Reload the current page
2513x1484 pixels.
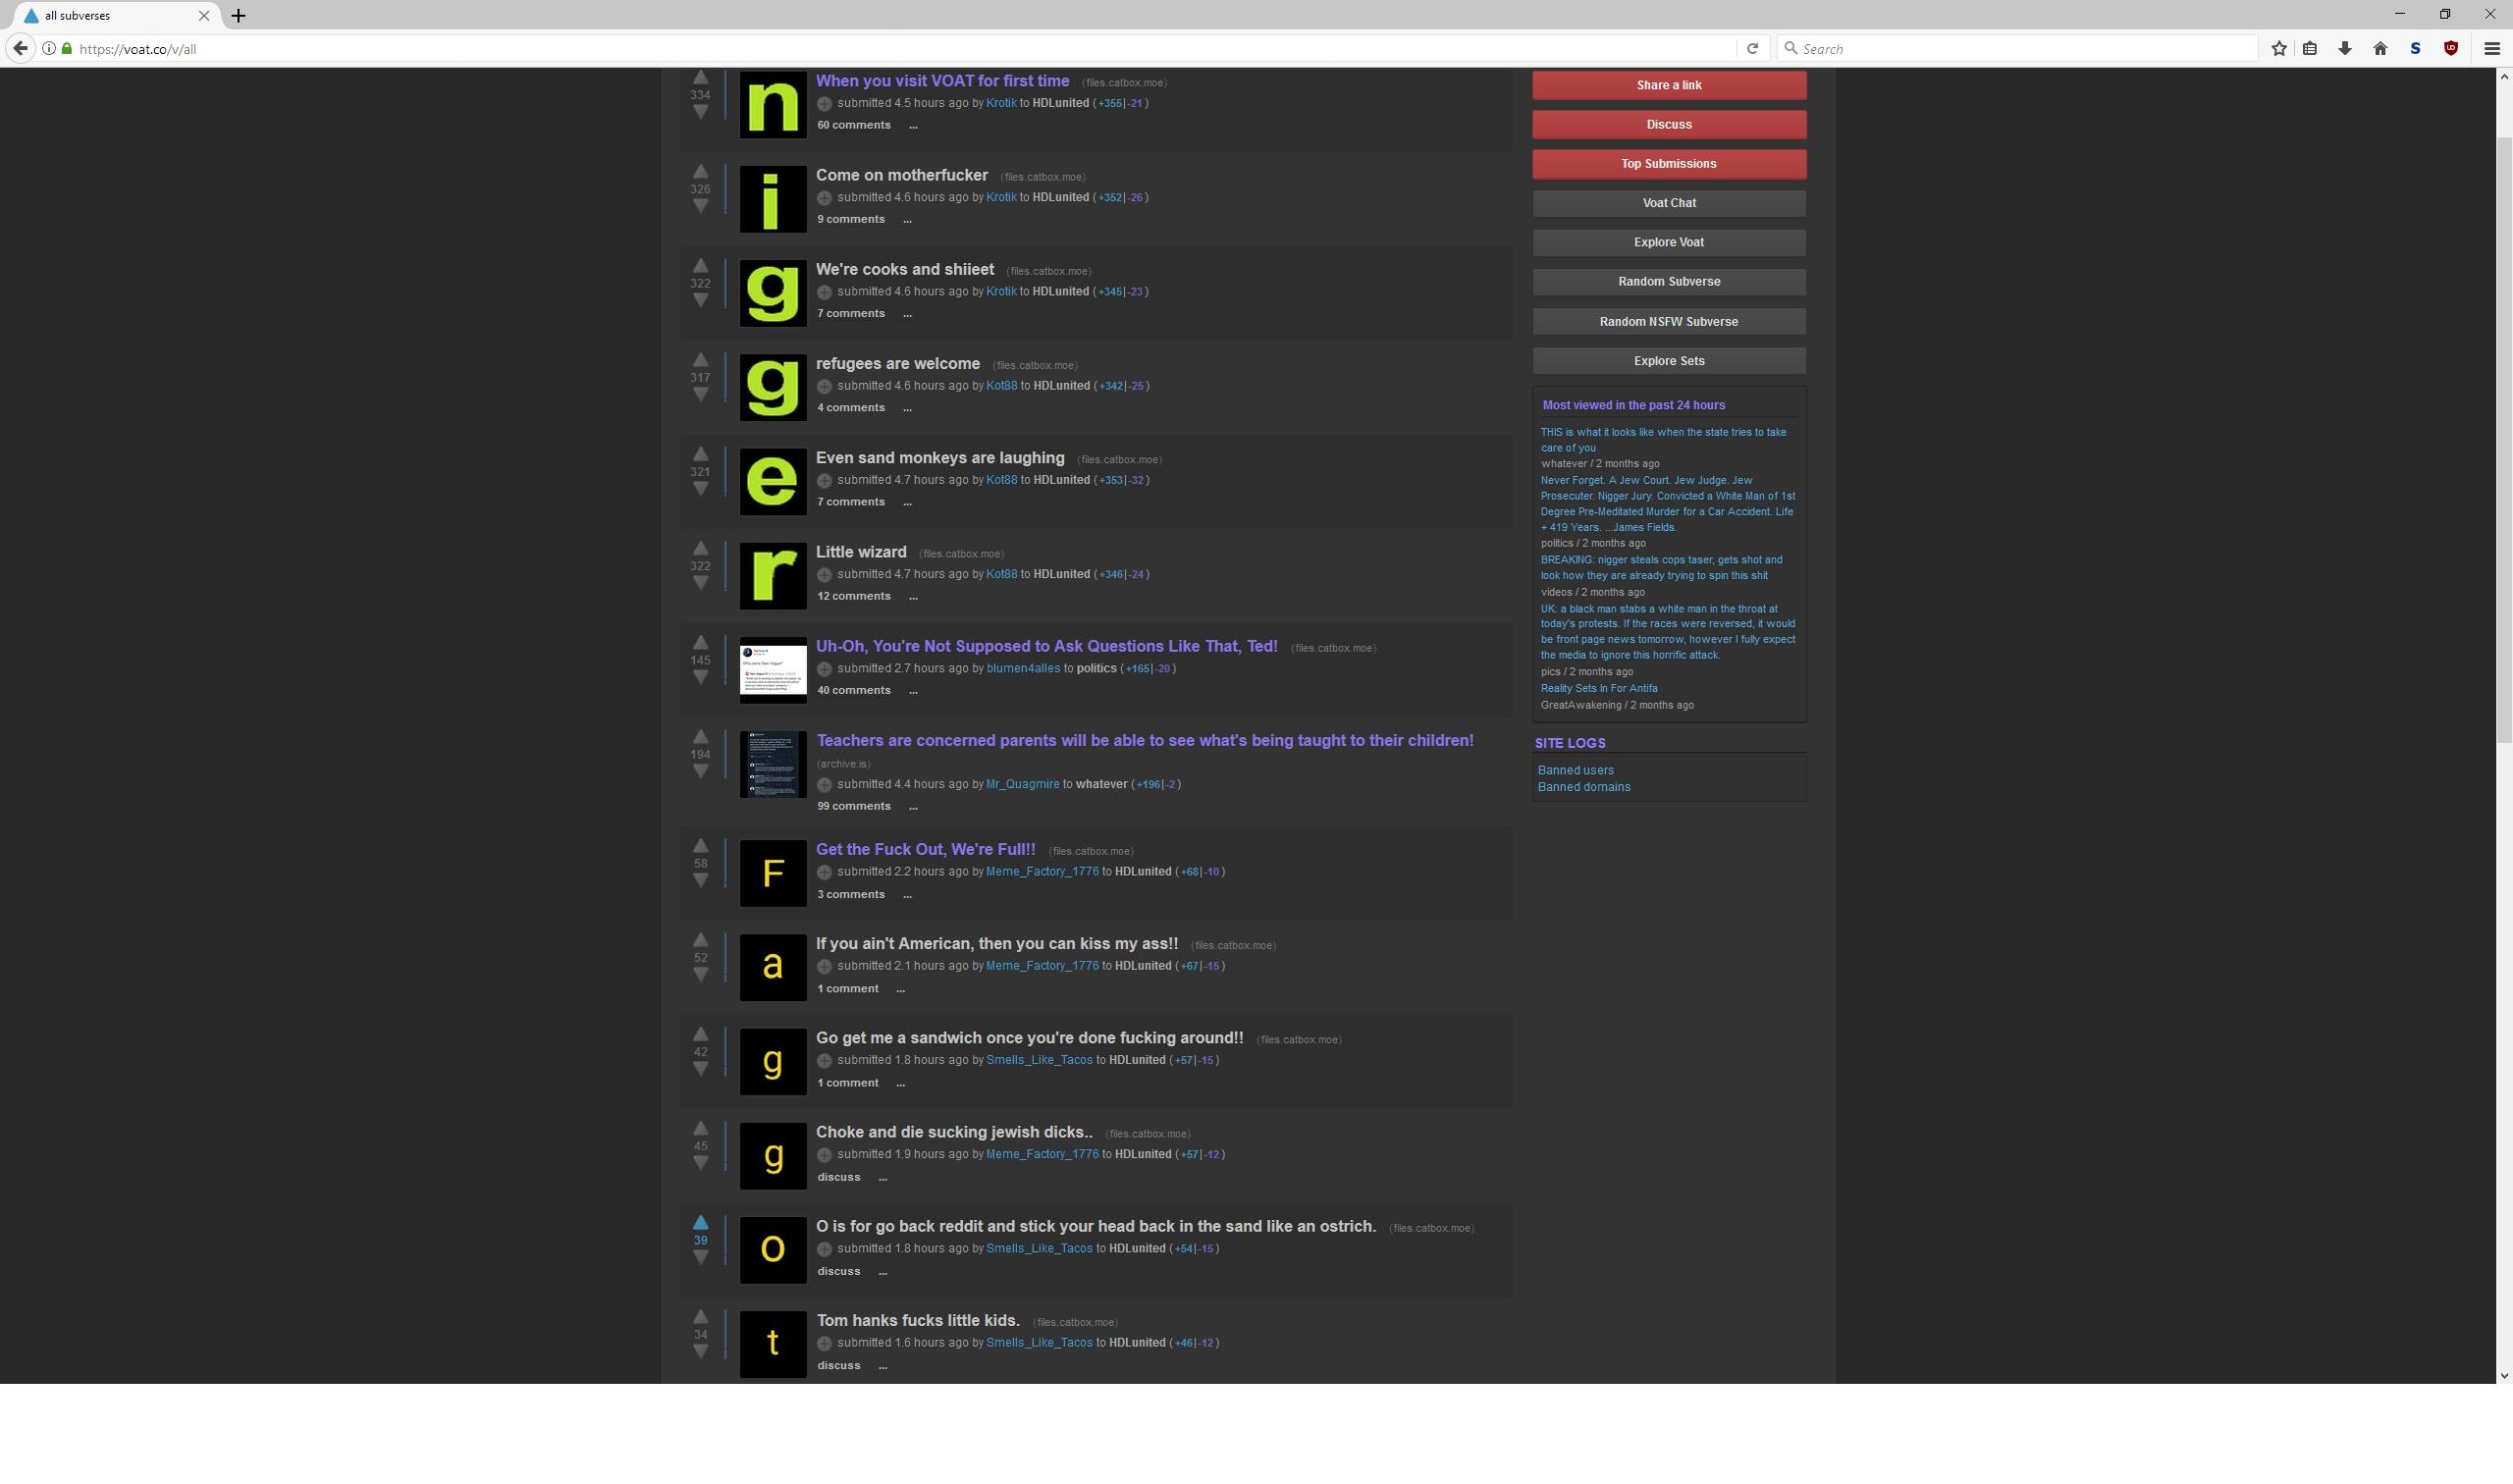(x=1752, y=48)
